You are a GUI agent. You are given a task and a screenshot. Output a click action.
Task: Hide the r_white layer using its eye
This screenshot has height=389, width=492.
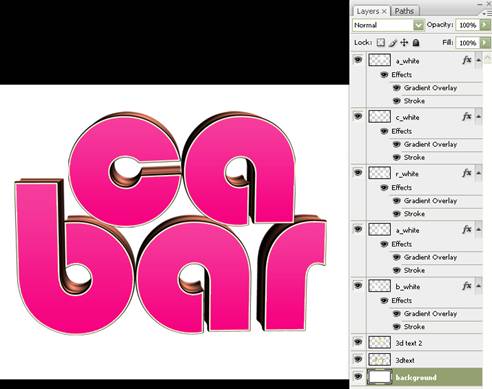point(358,173)
